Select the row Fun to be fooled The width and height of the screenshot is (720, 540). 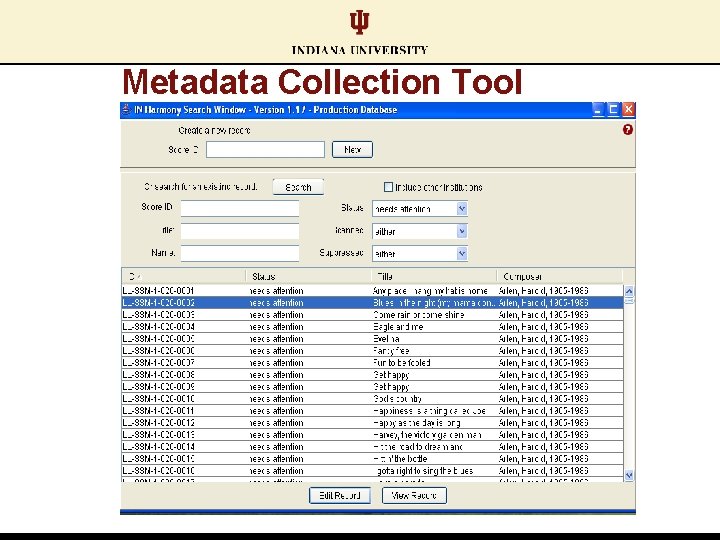tap(372, 362)
